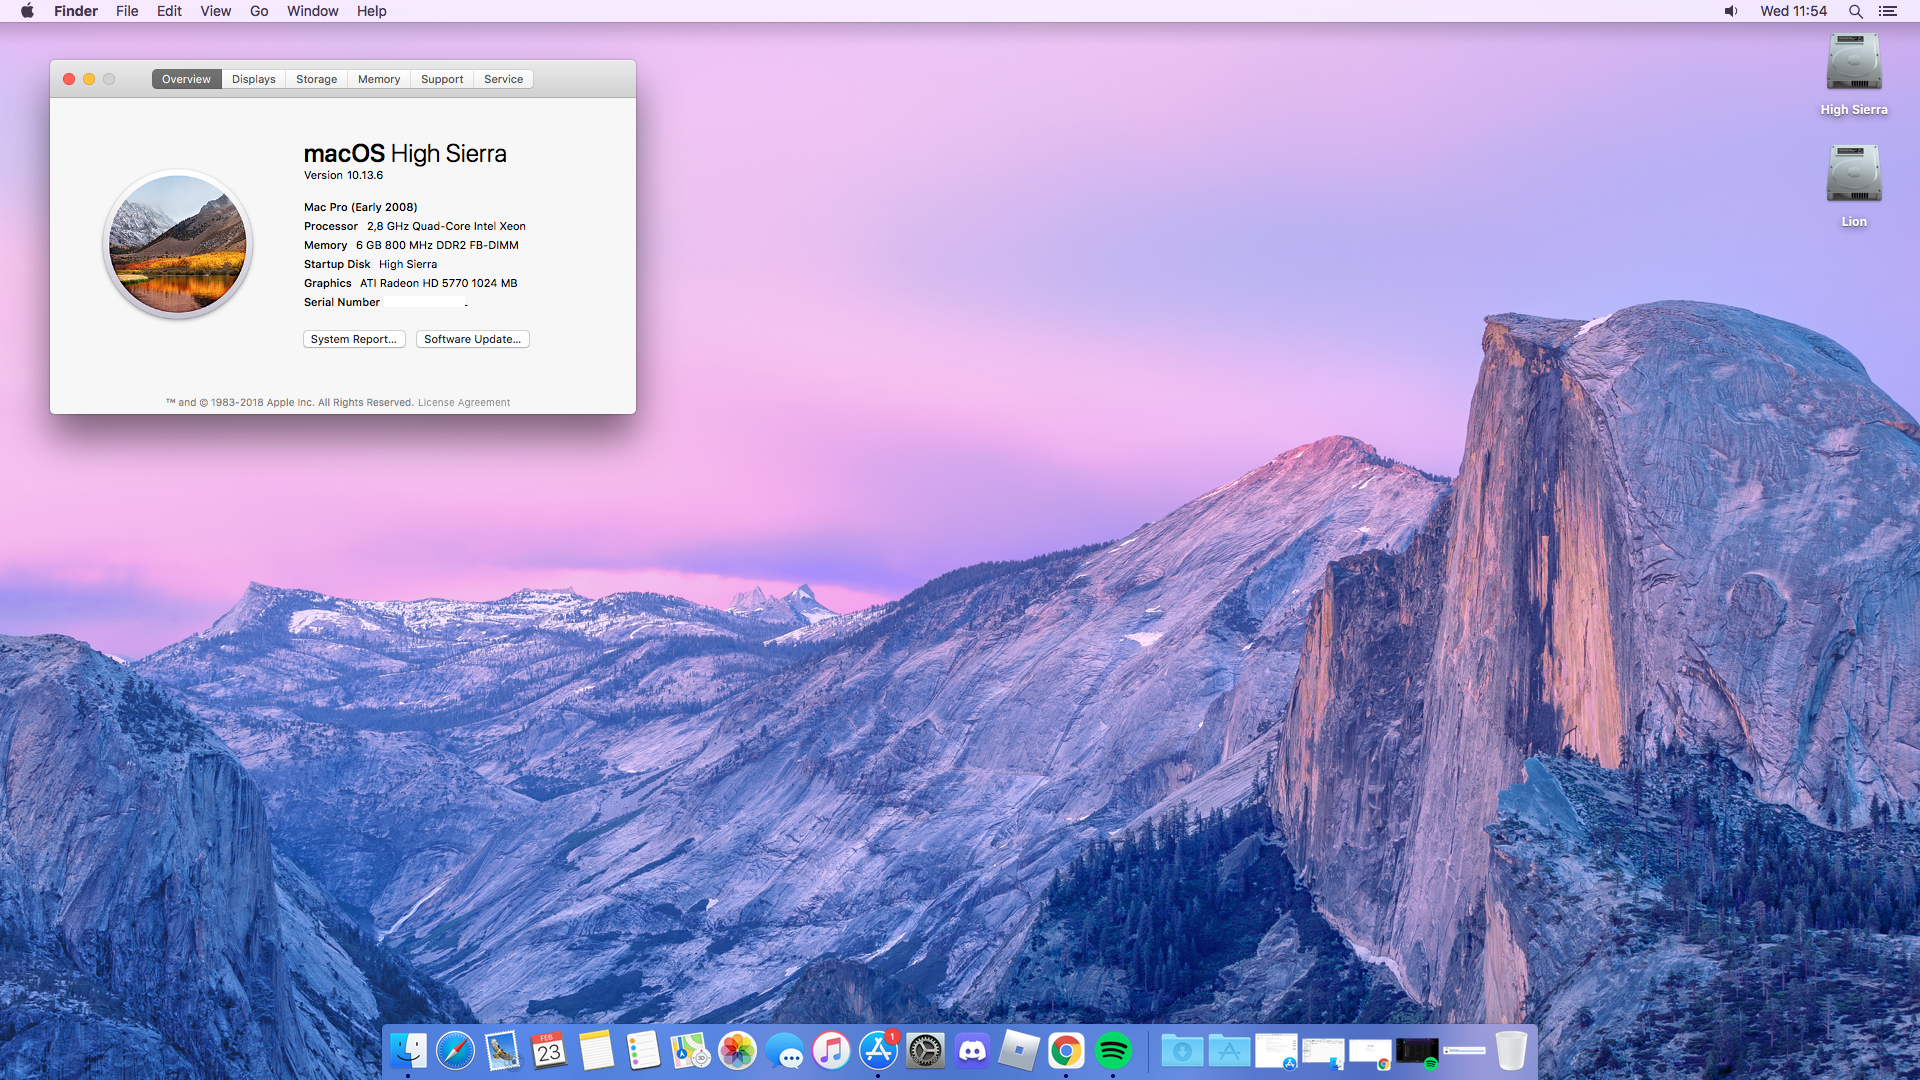Launch Safari from the Dock
Viewport: 1920px width, 1080px height.
[x=455, y=1051]
